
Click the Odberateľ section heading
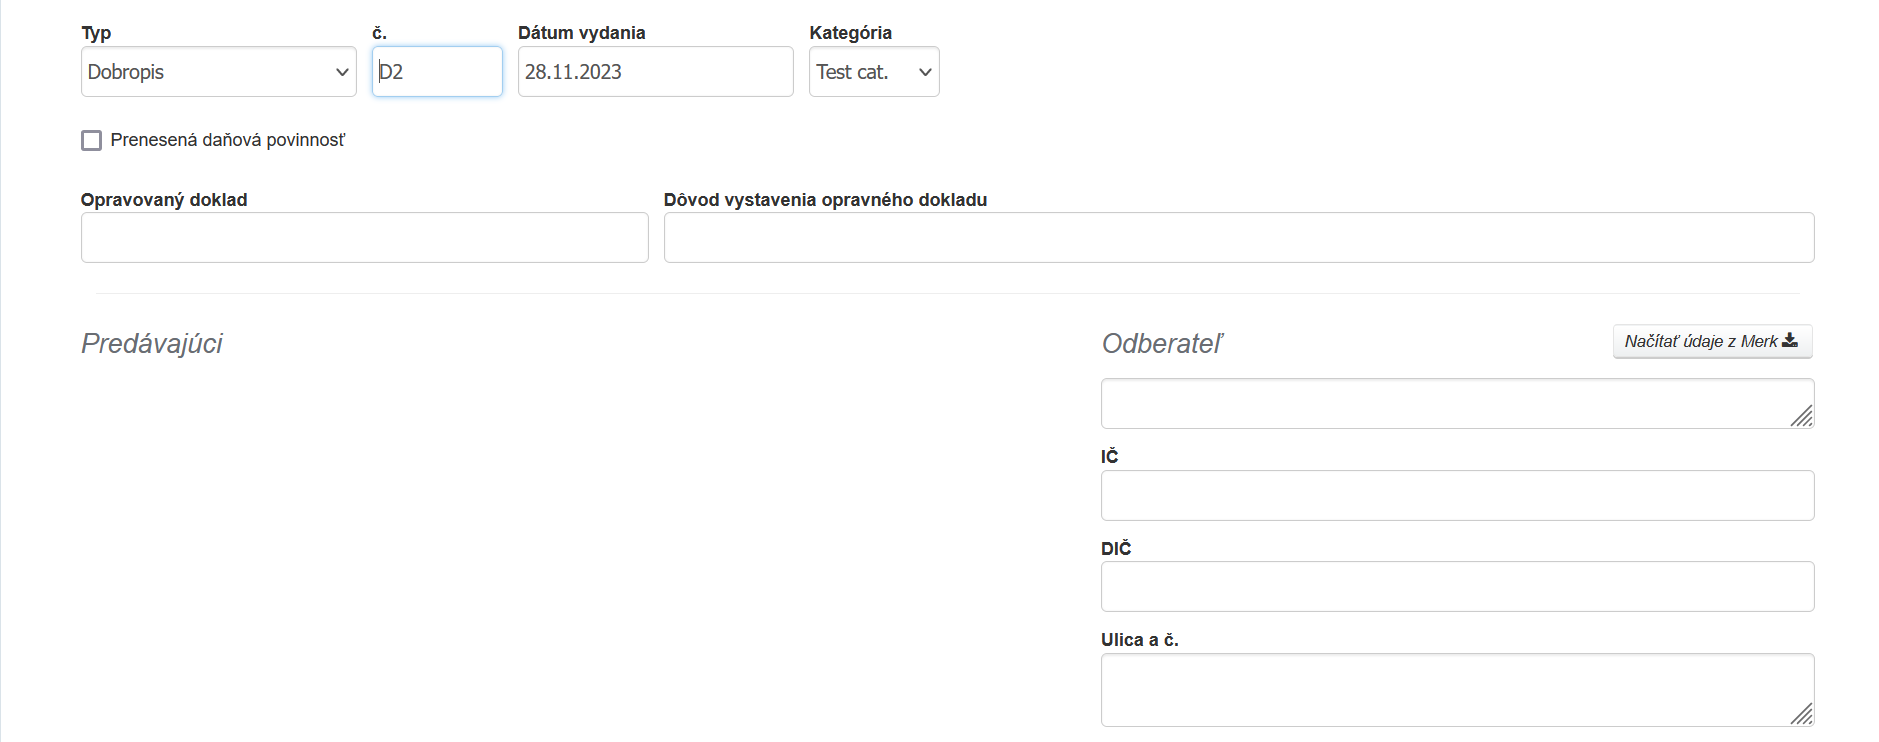click(1162, 344)
